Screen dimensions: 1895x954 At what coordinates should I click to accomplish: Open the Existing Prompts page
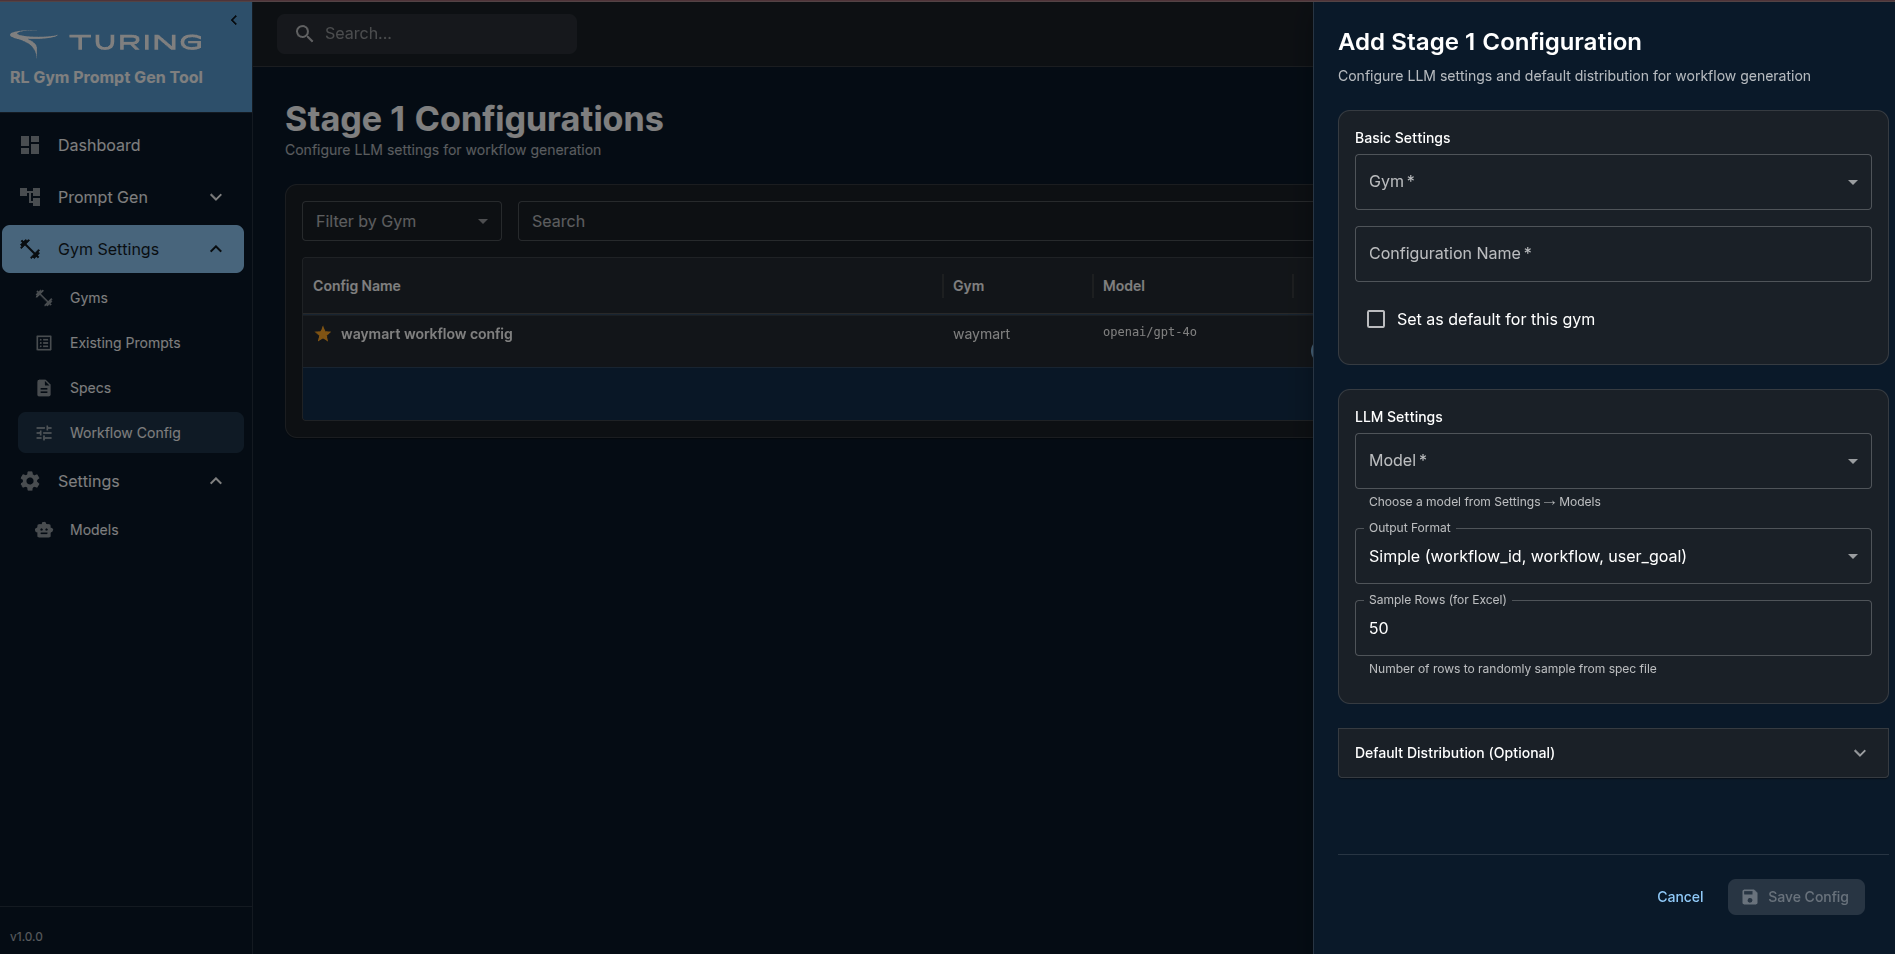[125, 342]
